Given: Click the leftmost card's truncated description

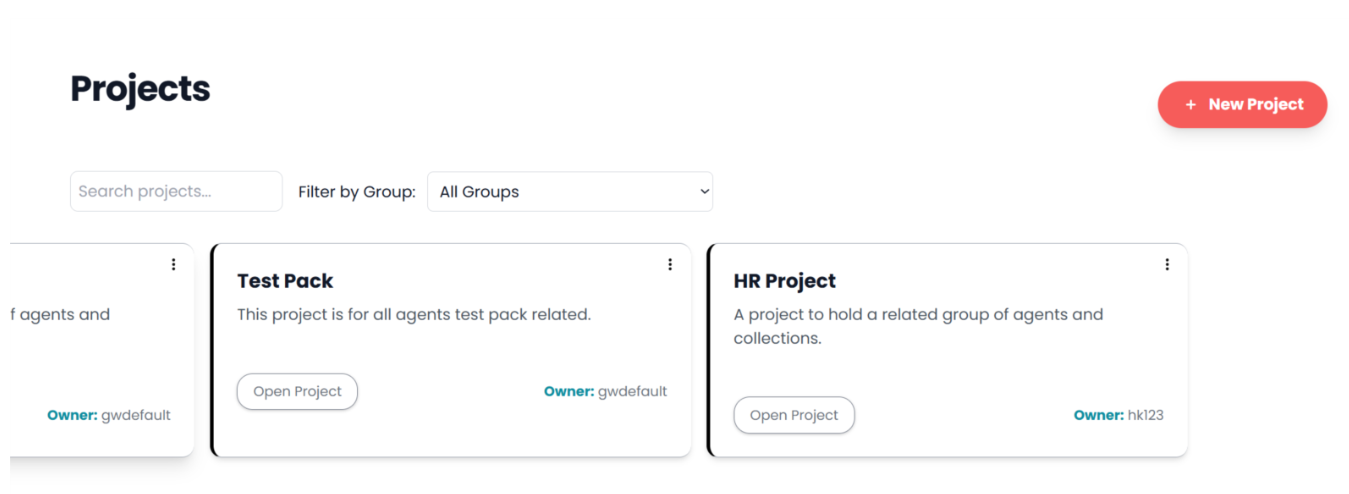Looking at the screenshot, I should click(60, 315).
